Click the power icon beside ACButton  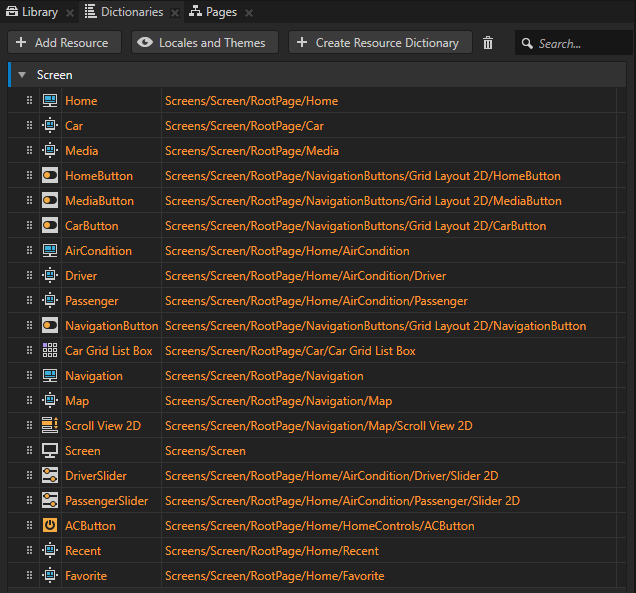(50, 526)
